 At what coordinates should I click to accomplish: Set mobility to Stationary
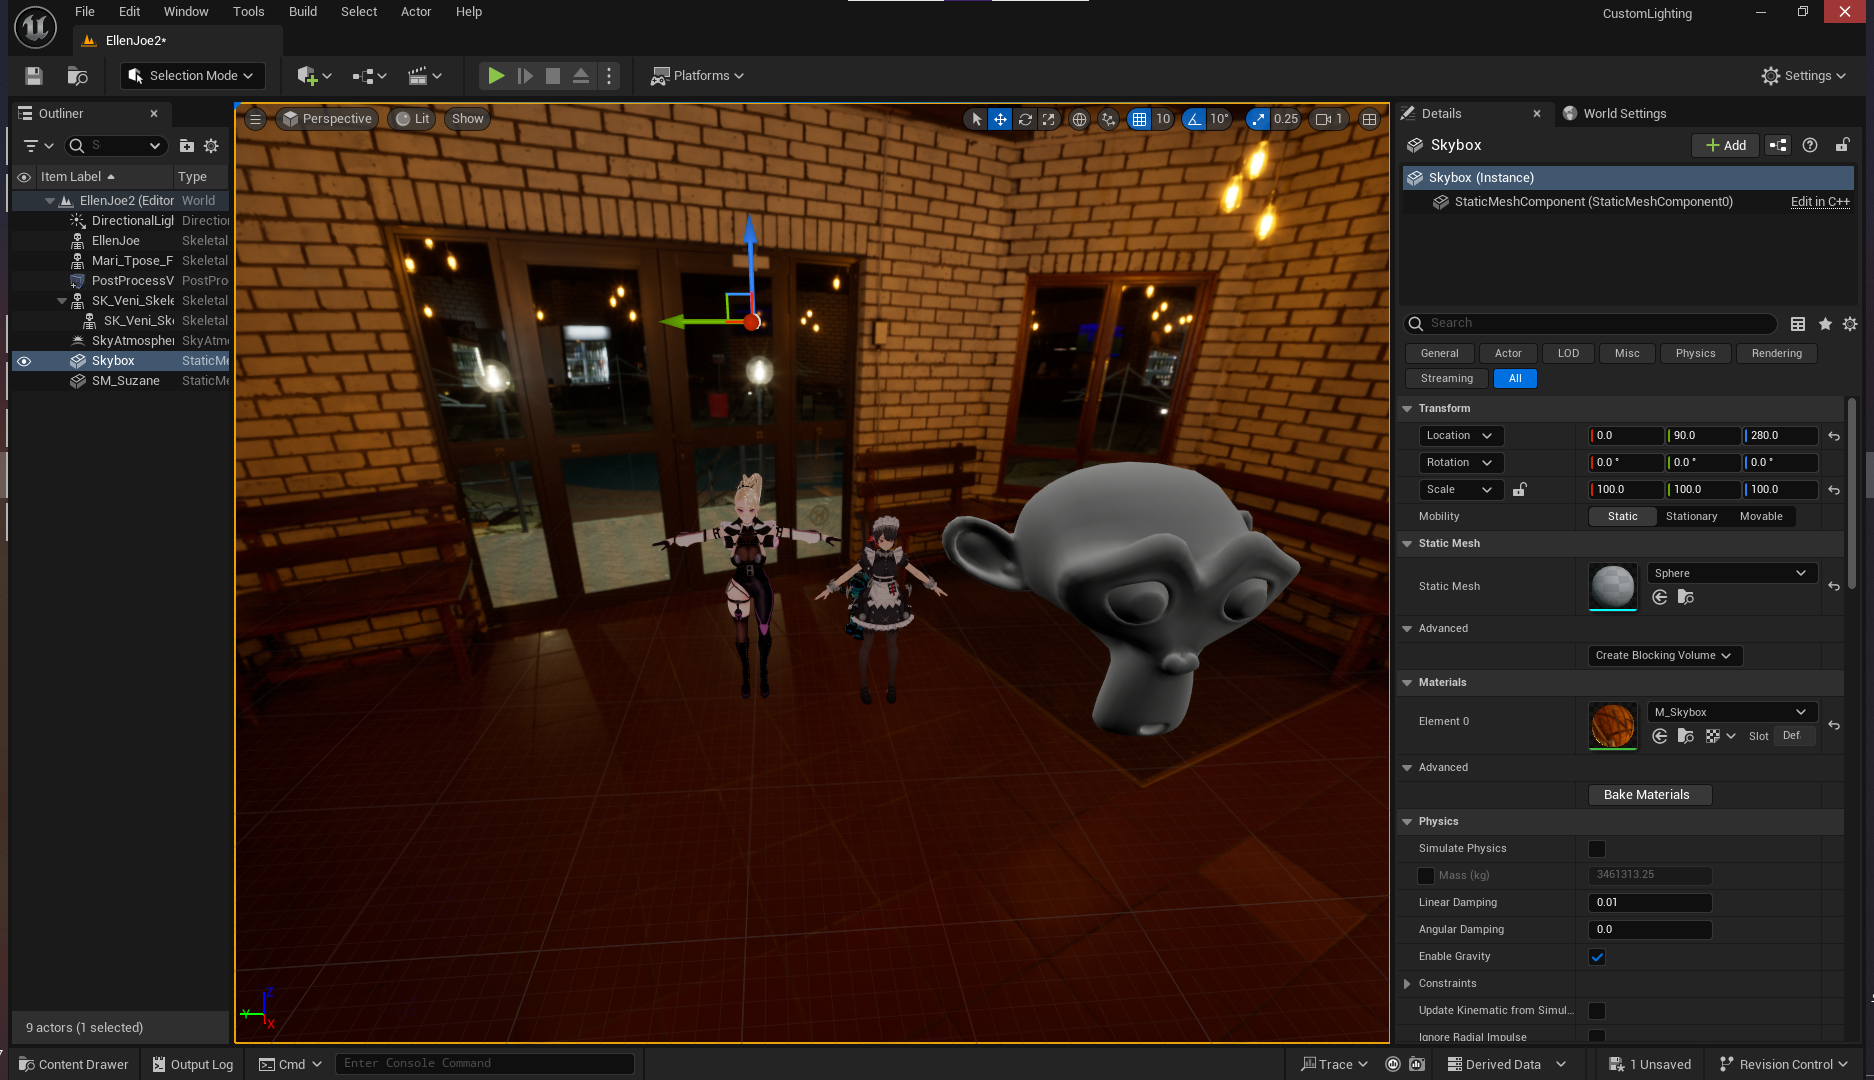[1691, 517]
